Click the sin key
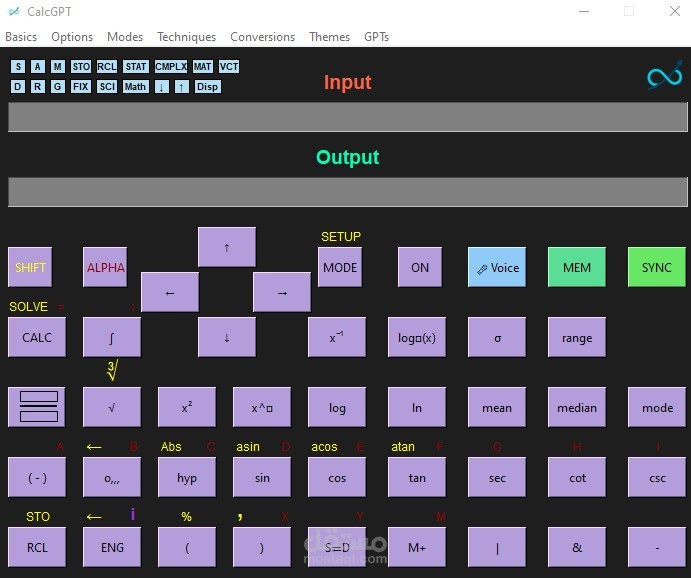Screen dimensions: 691x578 tap(262, 477)
